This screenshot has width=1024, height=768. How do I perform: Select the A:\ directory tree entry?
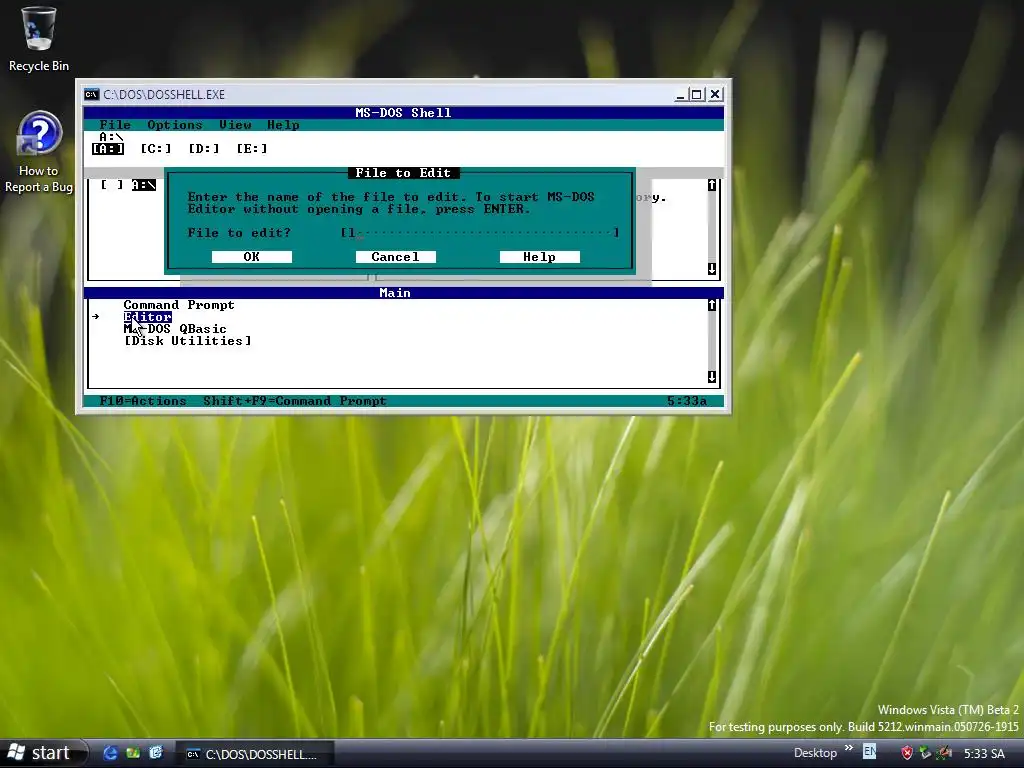pos(144,185)
